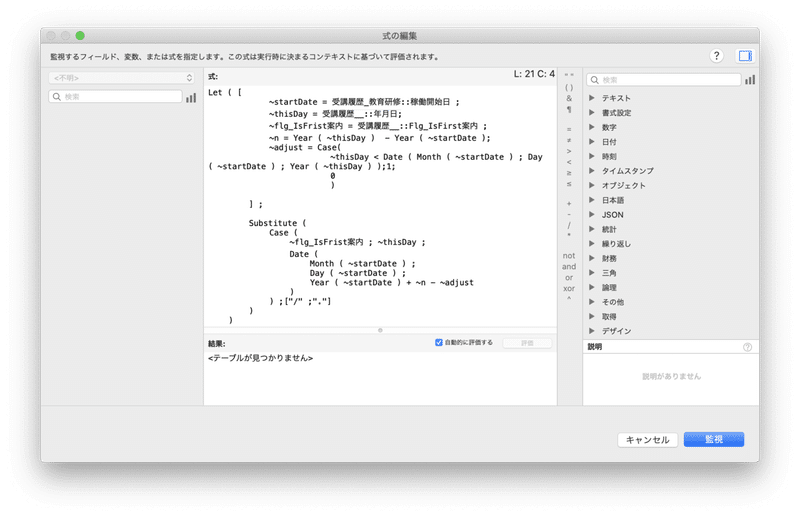Insert the caret power operator
This screenshot has height=516, width=800.
click(x=569, y=299)
